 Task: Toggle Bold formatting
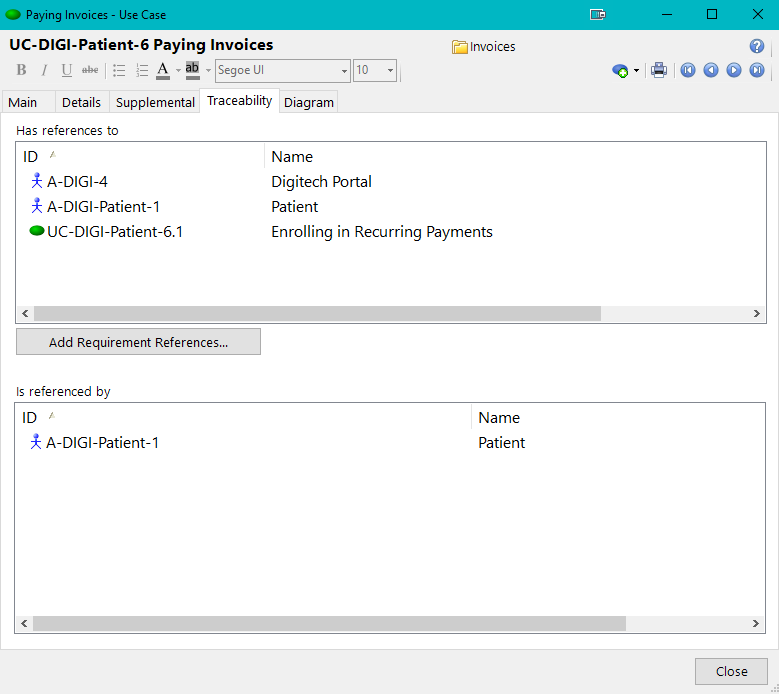click(x=21, y=70)
